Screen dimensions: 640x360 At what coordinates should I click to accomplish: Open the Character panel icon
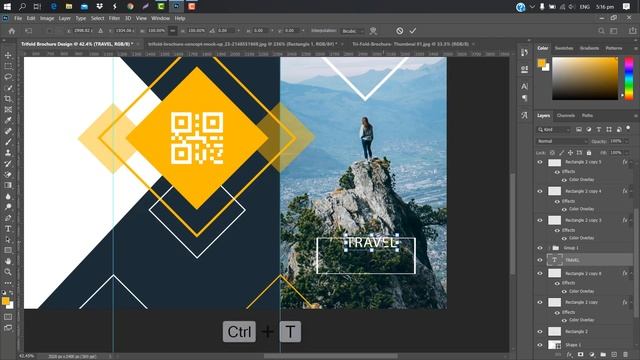[x=524, y=86]
